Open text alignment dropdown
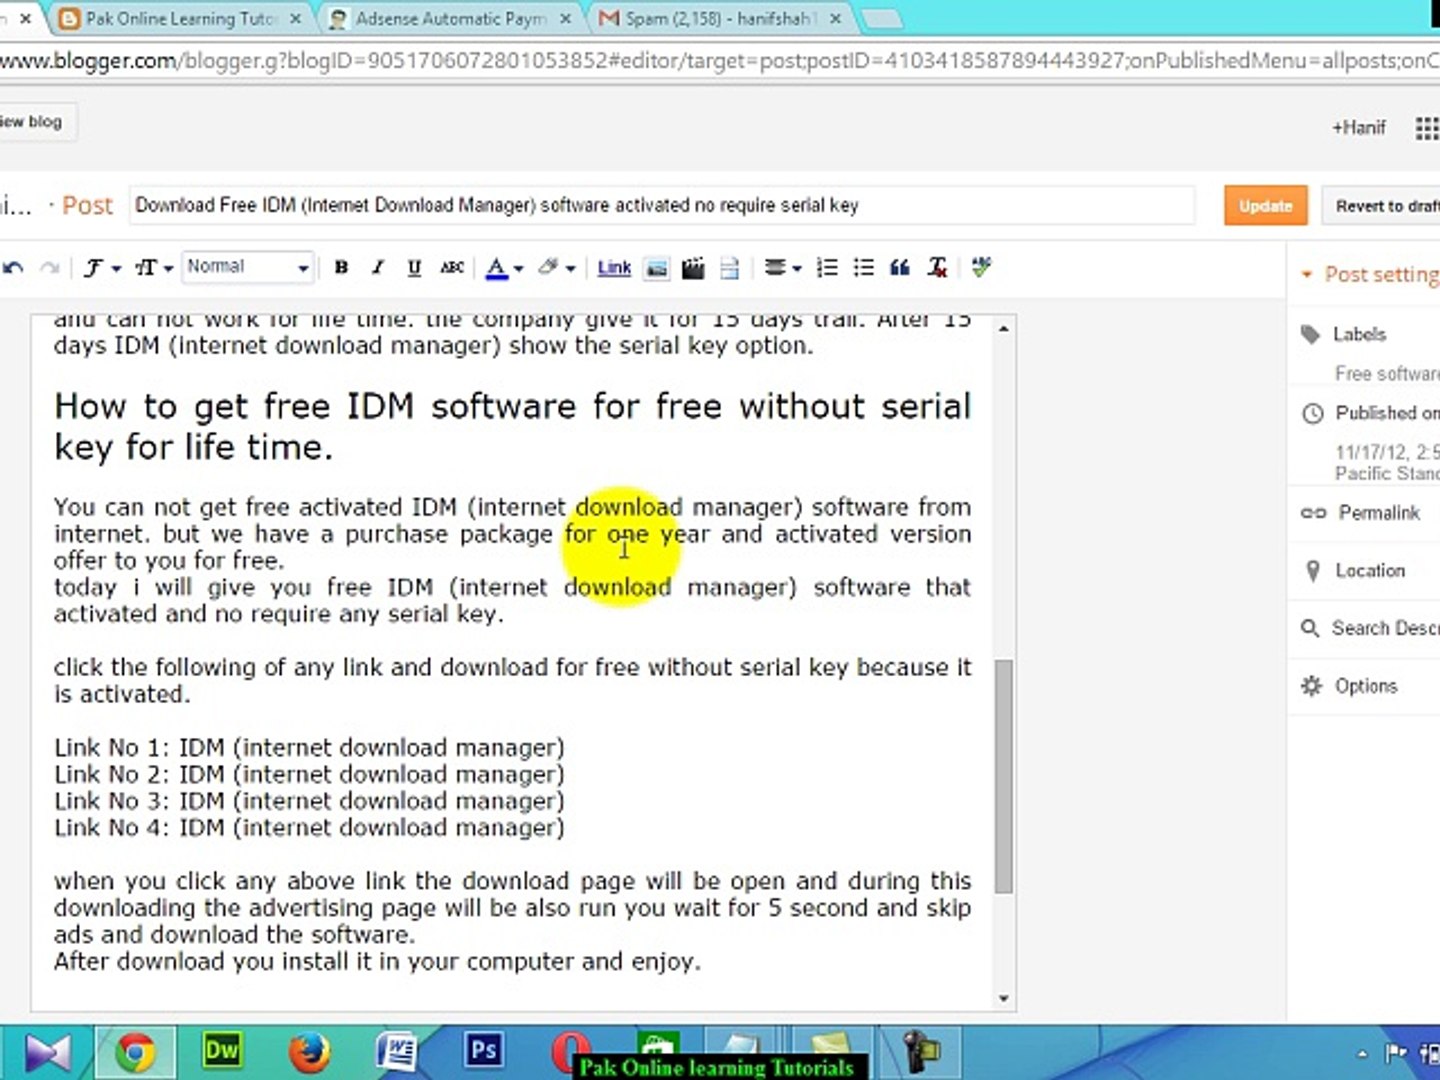This screenshot has width=1440, height=1080. coord(783,267)
